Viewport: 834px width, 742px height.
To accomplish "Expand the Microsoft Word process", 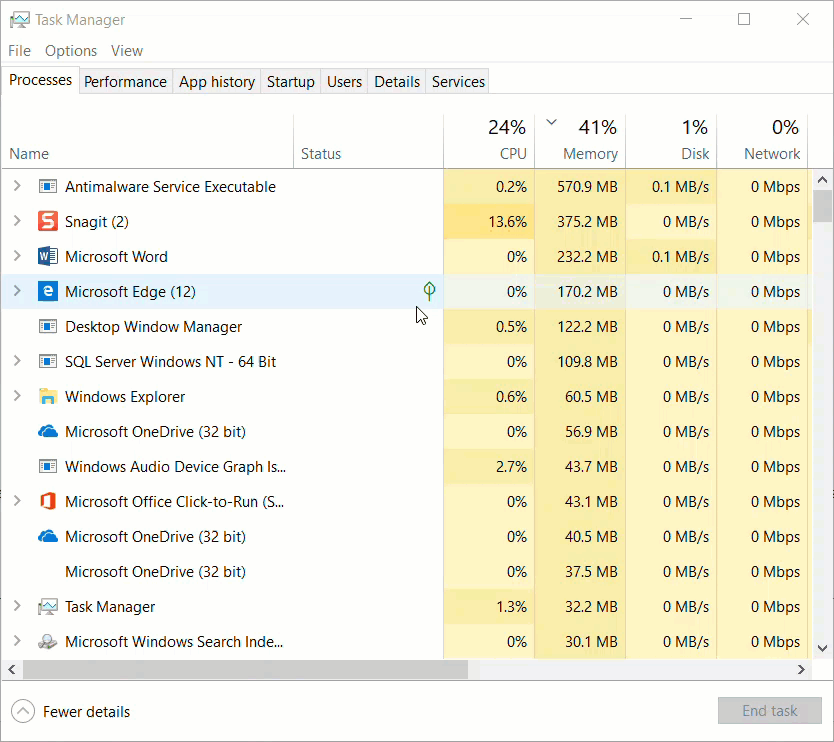I will coord(17,256).
